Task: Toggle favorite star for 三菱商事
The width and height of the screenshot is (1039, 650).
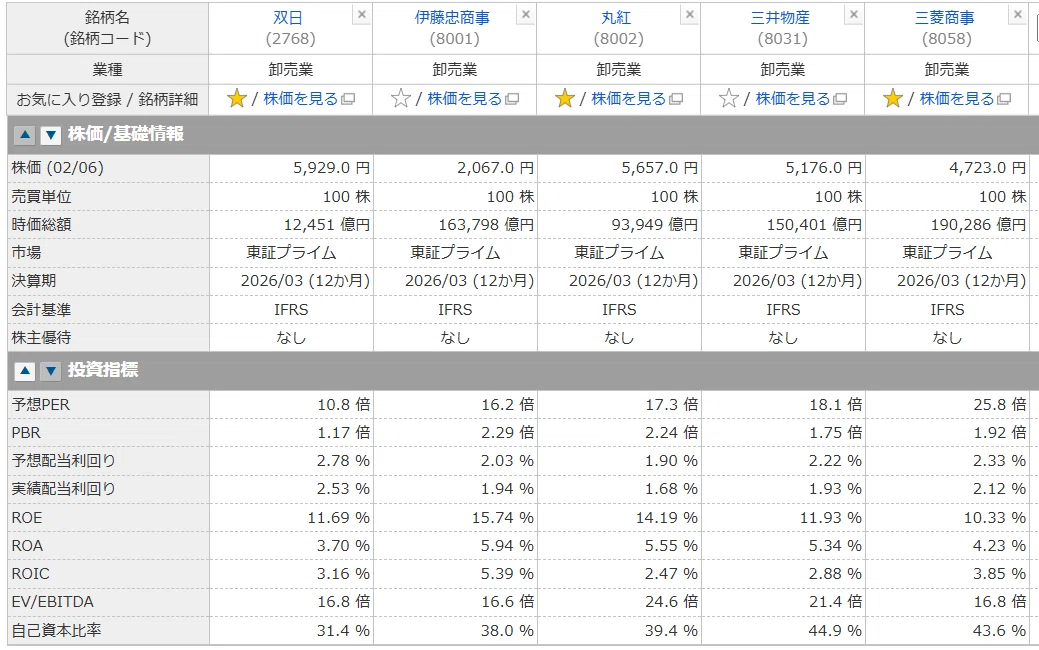Action: point(893,99)
